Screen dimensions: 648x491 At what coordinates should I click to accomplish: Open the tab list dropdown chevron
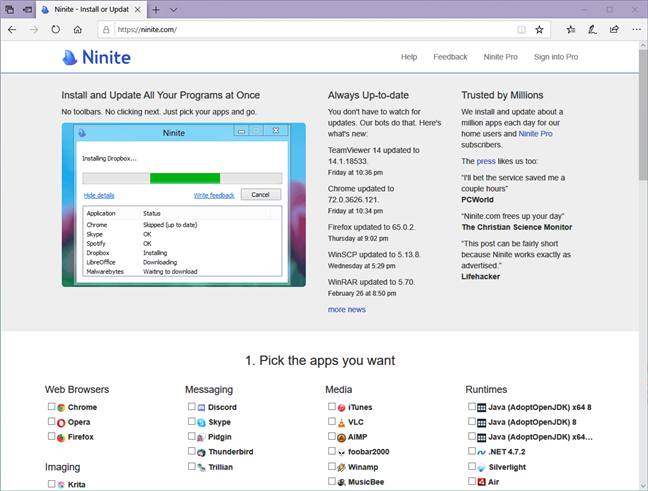(174, 10)
